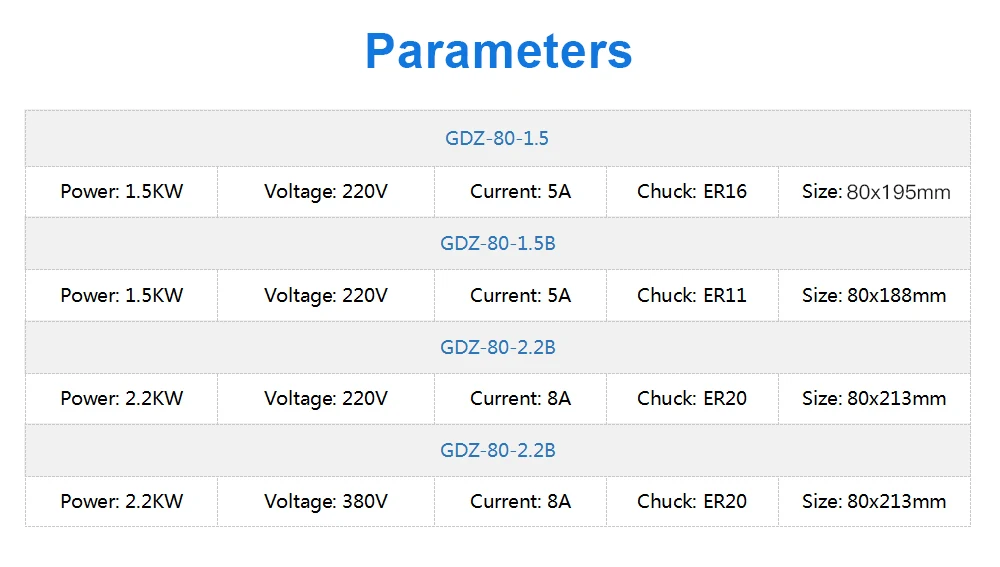Click Power: 1.5KW in GDZ-80-1.5 row
The image size is (1000, 567).
pyautogui.click(x=122, y=191)
